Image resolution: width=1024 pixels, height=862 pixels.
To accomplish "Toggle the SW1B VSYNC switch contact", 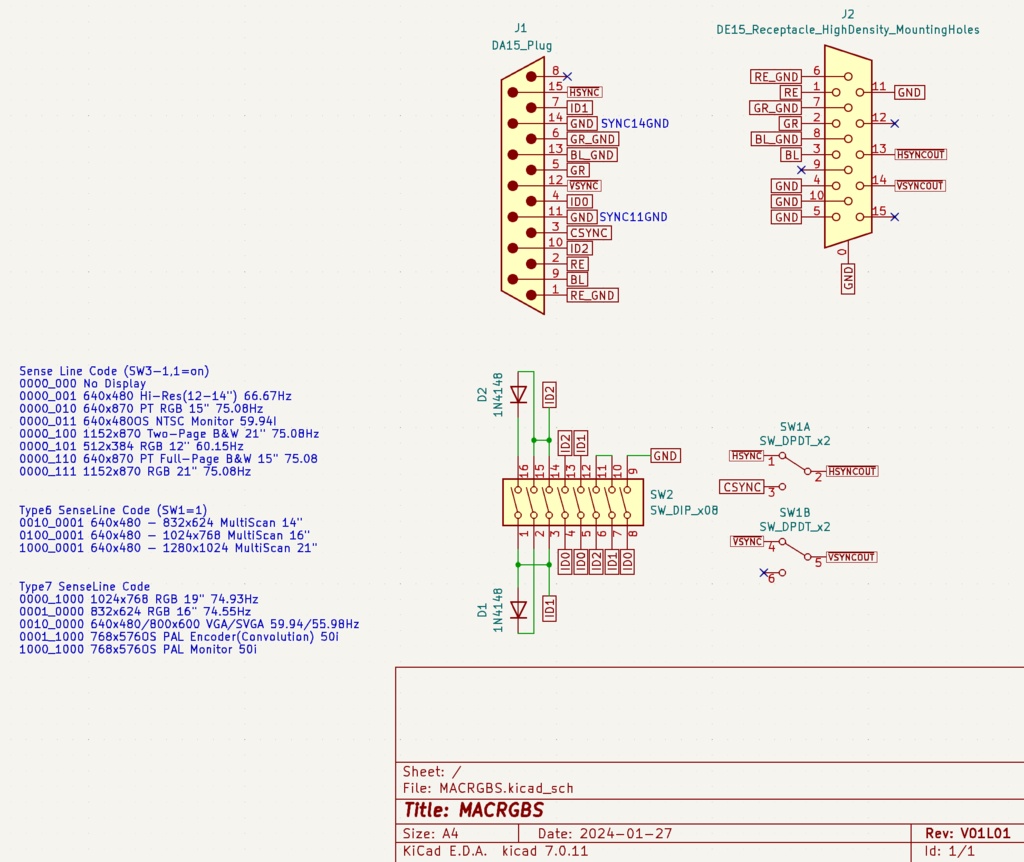I will click(795, 550).
